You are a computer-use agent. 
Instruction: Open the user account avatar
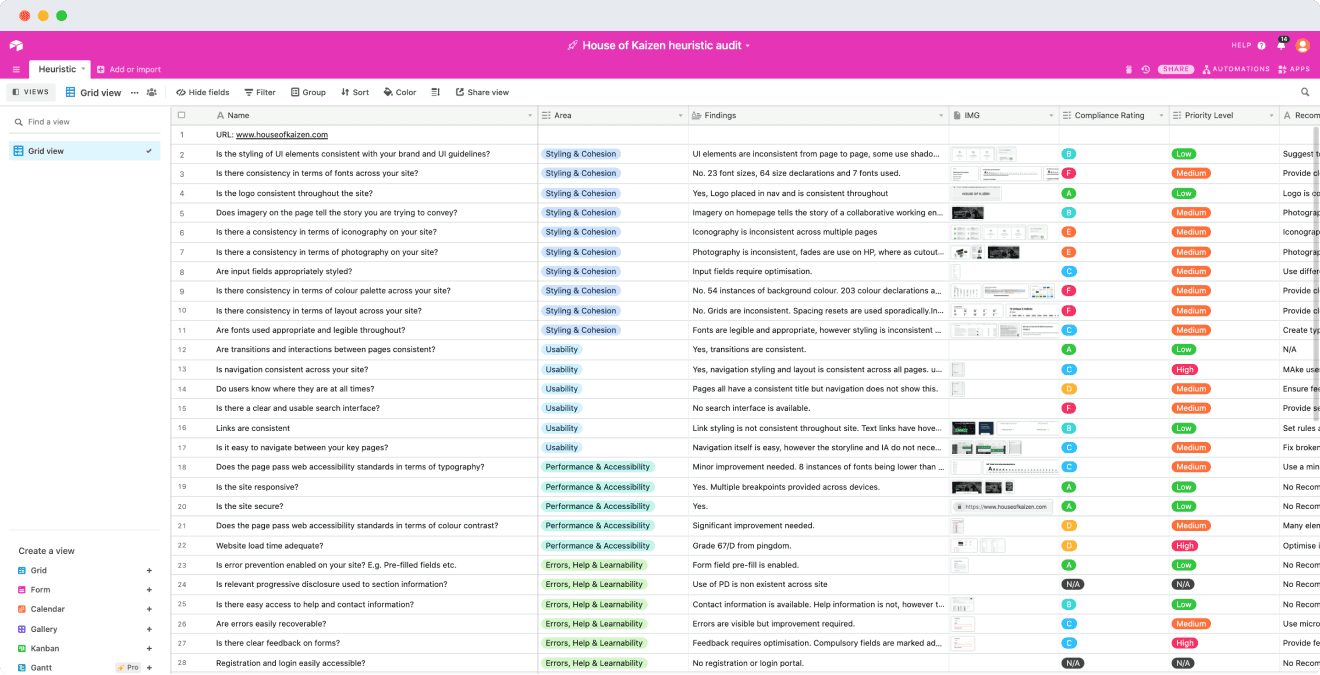pos(1302,45)
